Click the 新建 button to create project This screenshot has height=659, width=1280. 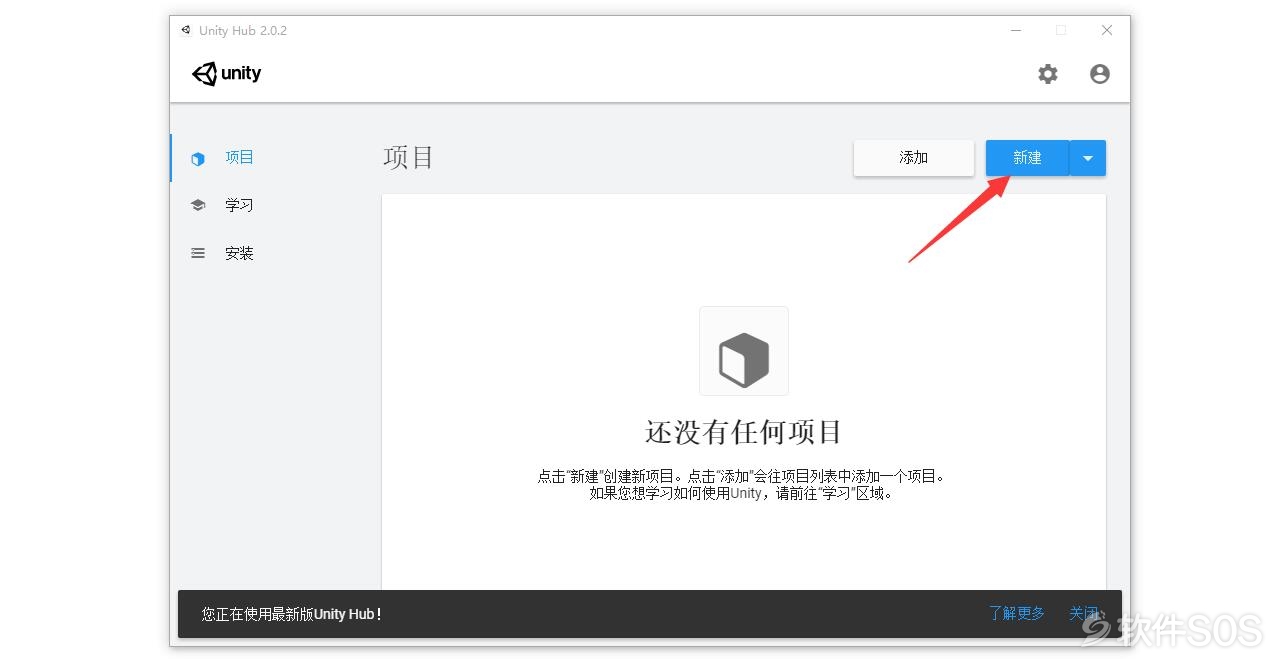[x=1027, y=158]
